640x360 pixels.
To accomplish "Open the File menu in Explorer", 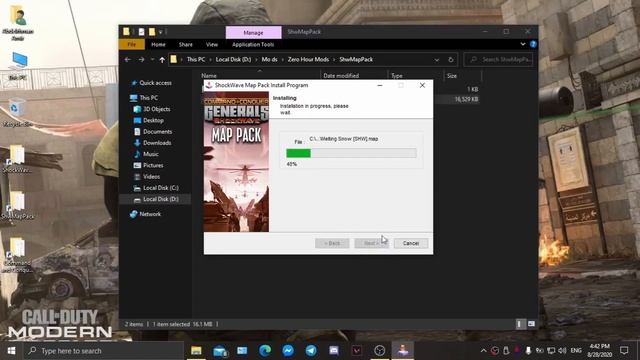I will click(131, 44).
